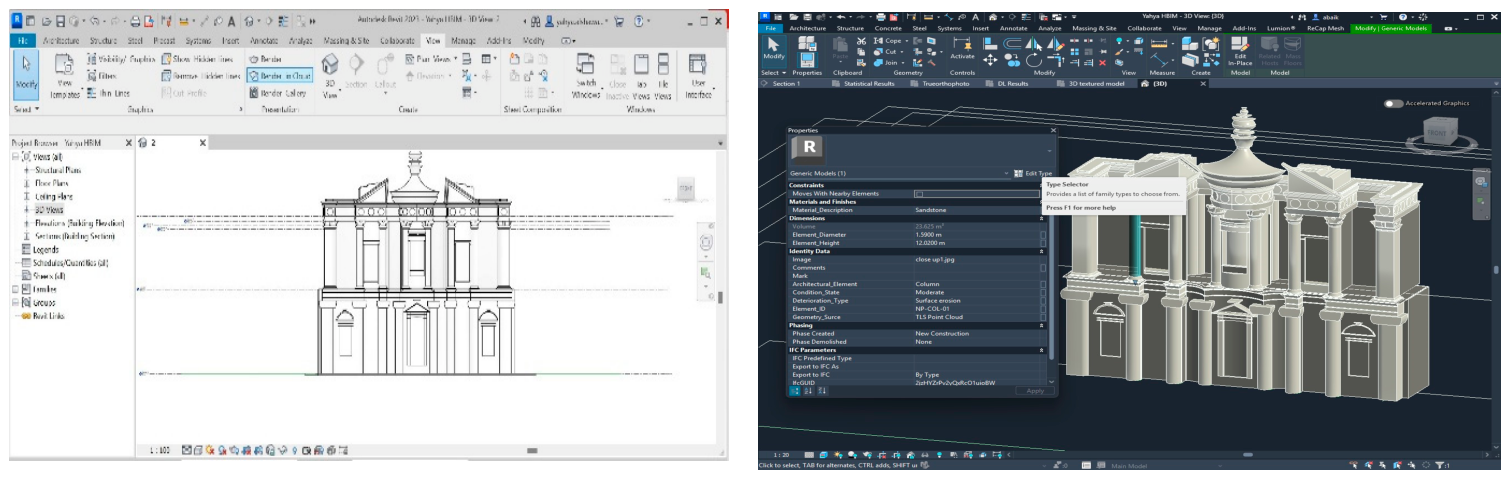
Task: Open View Templates in left window ribbon
Action: tap(64, 76)
